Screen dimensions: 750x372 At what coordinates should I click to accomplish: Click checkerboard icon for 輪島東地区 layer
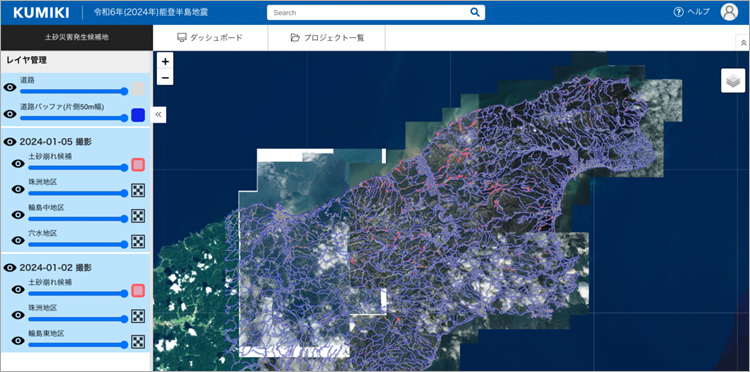click(x=138, y=341)
